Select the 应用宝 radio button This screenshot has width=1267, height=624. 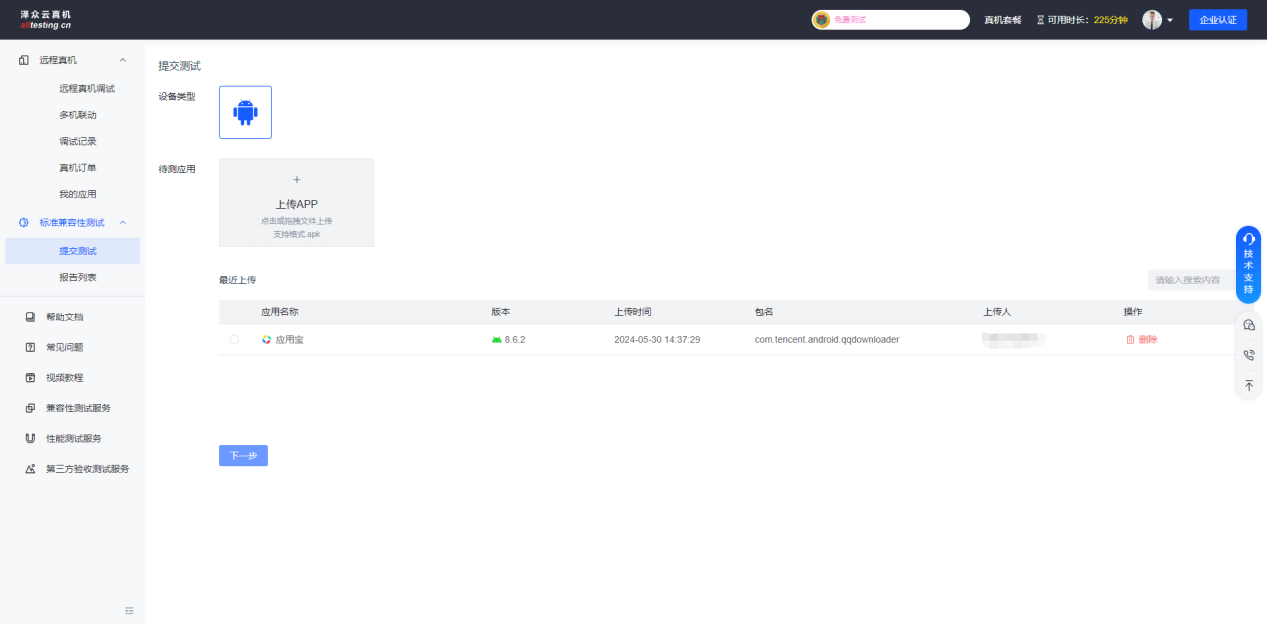click(x=234, y=340)
